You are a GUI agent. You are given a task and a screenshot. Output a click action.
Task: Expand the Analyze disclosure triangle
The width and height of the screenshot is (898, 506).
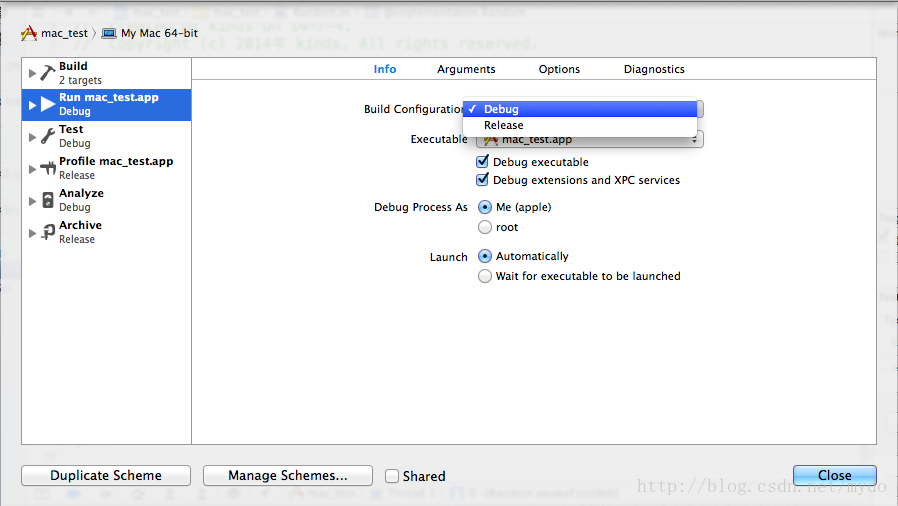point(32,201)
